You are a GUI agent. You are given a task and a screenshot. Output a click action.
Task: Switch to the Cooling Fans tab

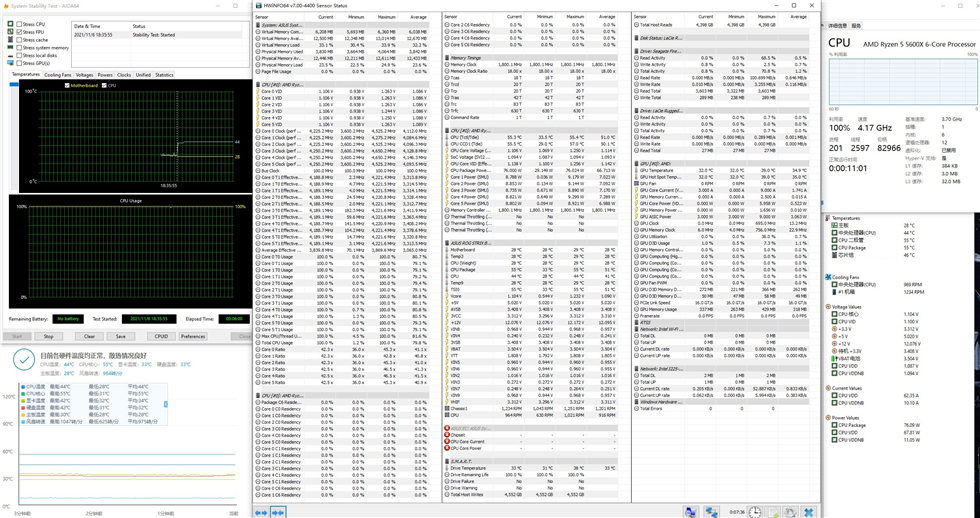[x=58, y=75]
